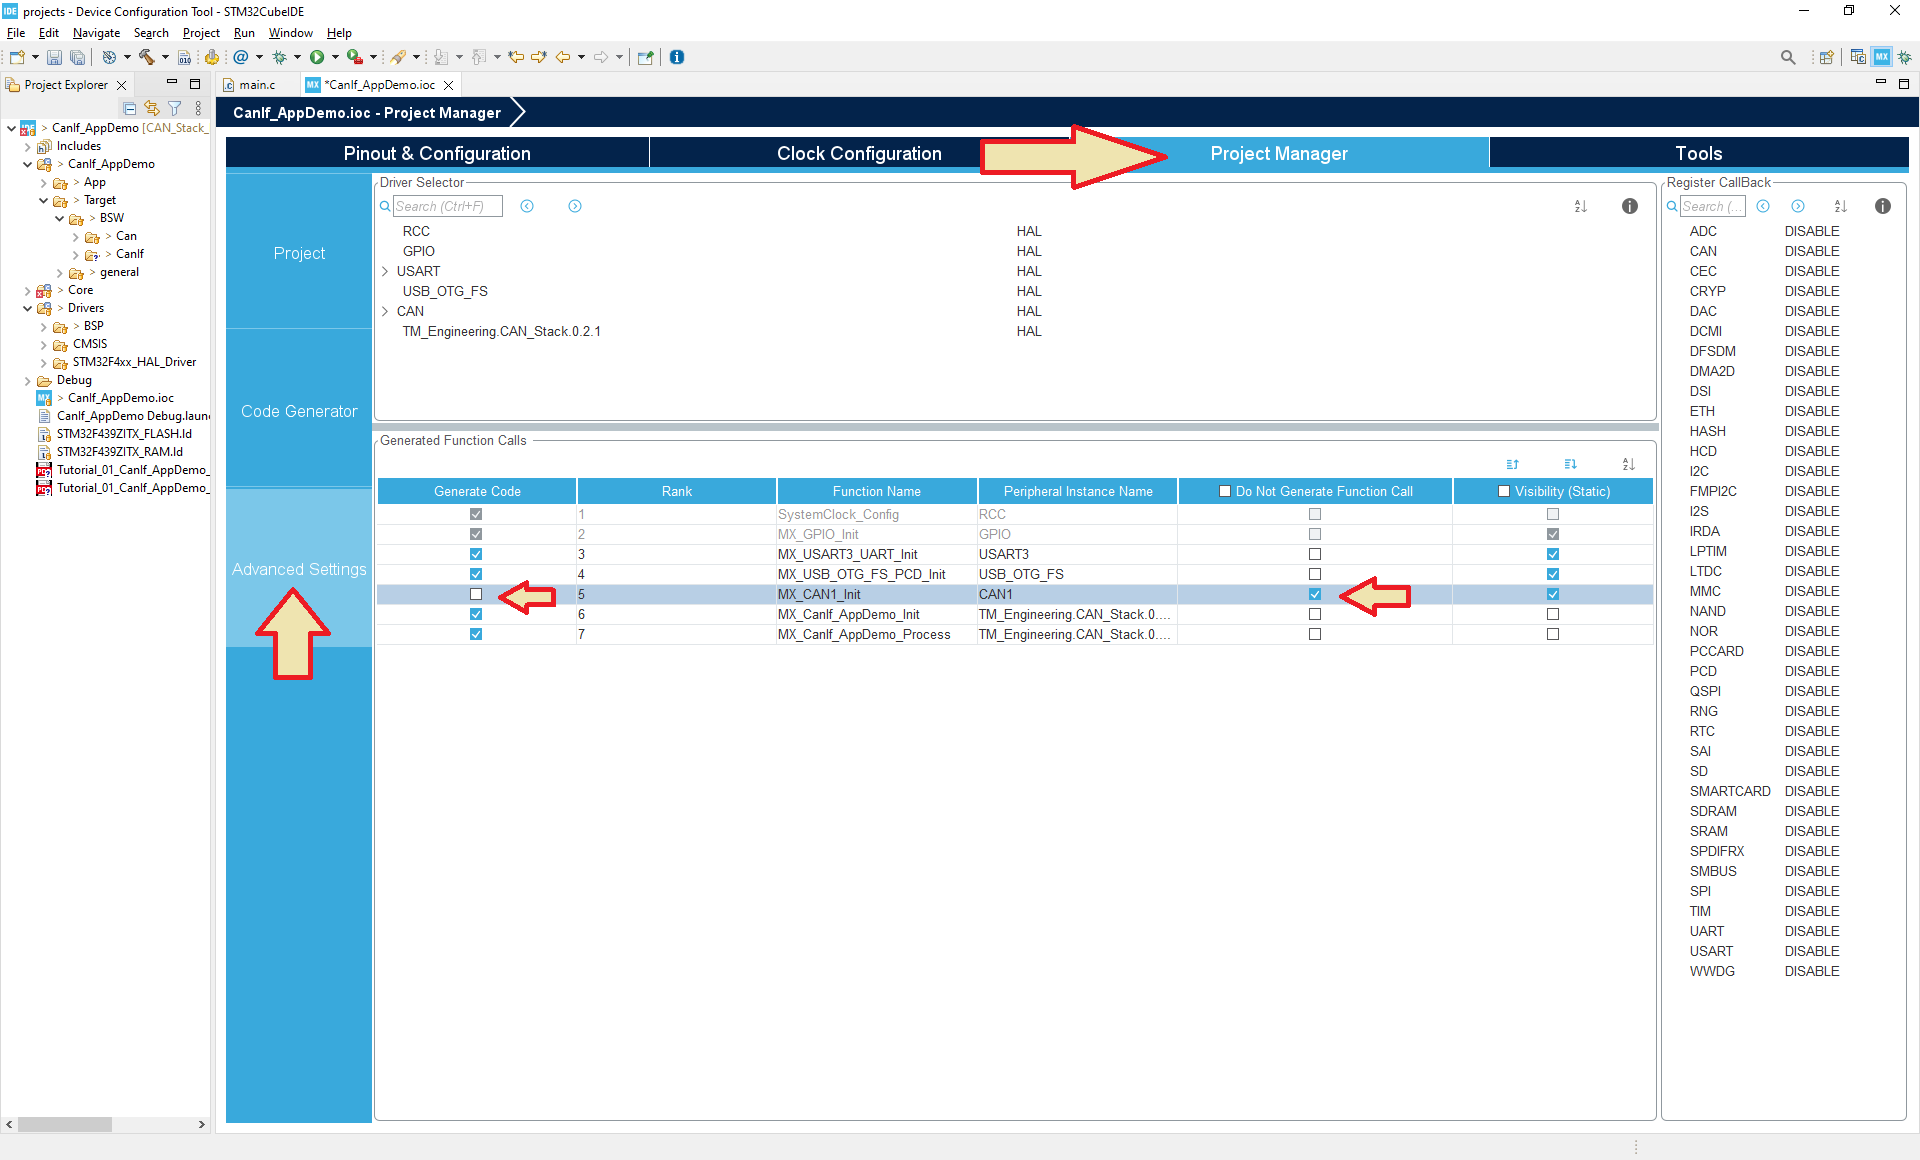
Task: Move function down with the rank-down icon
Action: [x=1570, y=464]
